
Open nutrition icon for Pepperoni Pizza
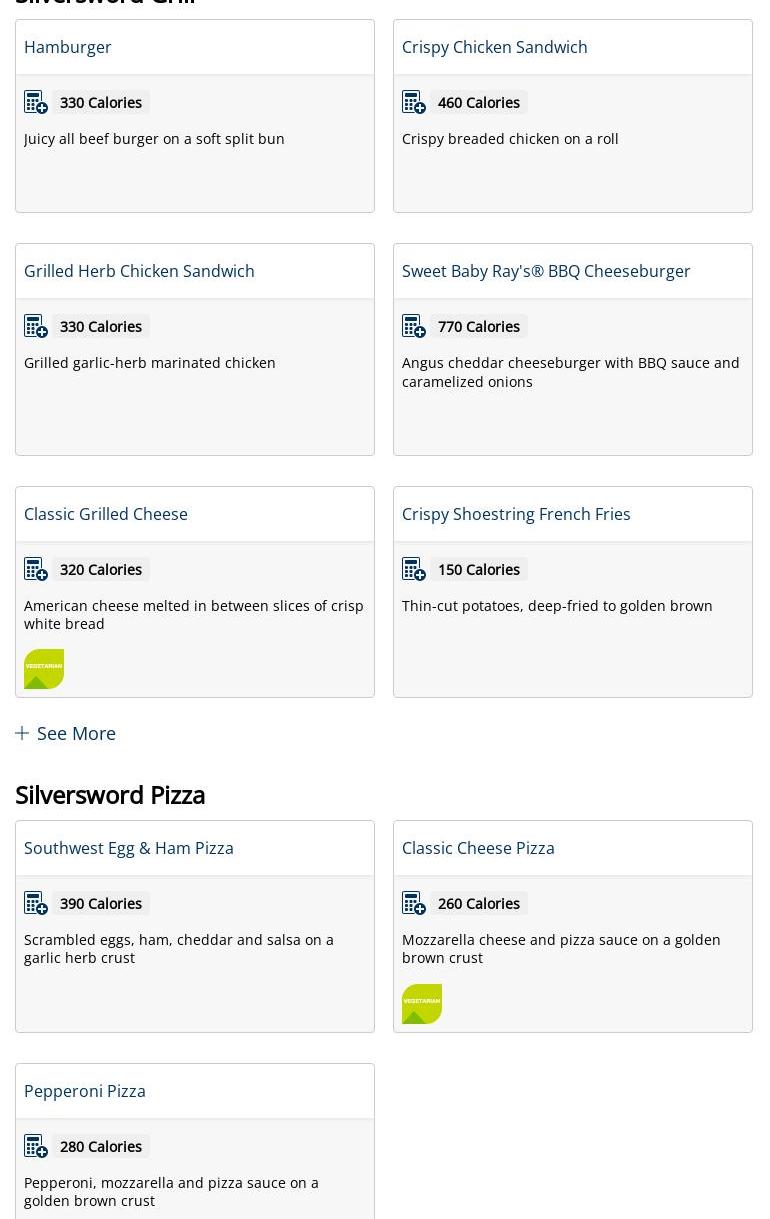coord(36,1146)
